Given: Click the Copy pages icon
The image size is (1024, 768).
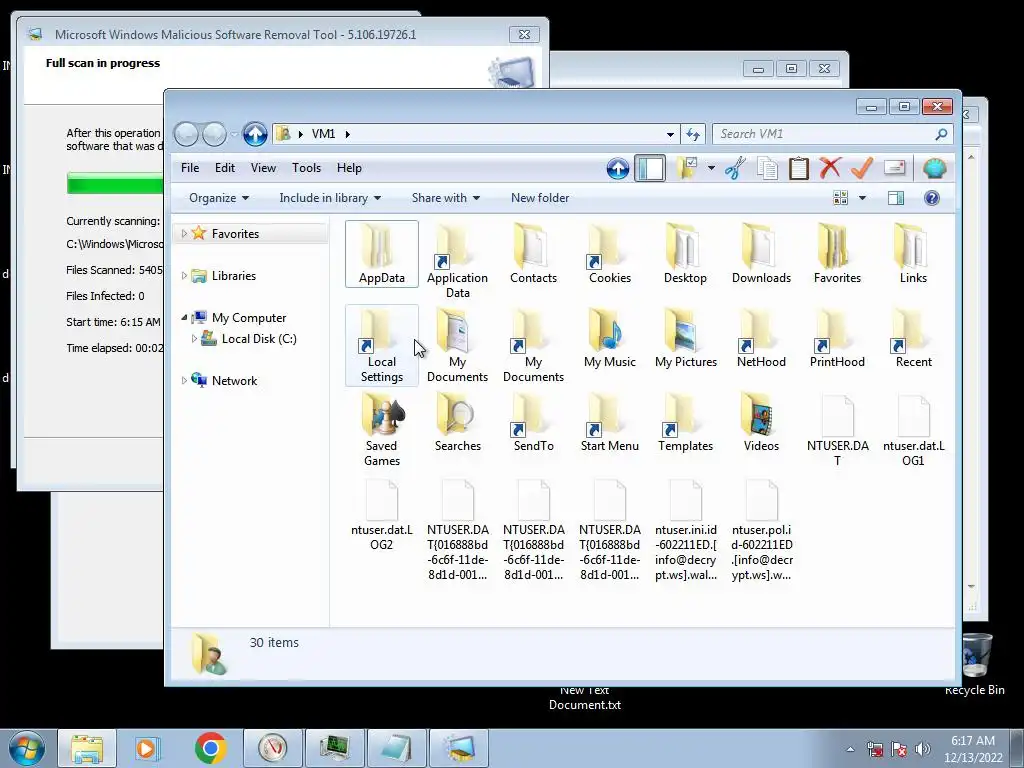Looking at the screenshot, I should pyautogui.click(x=767, y=168).
